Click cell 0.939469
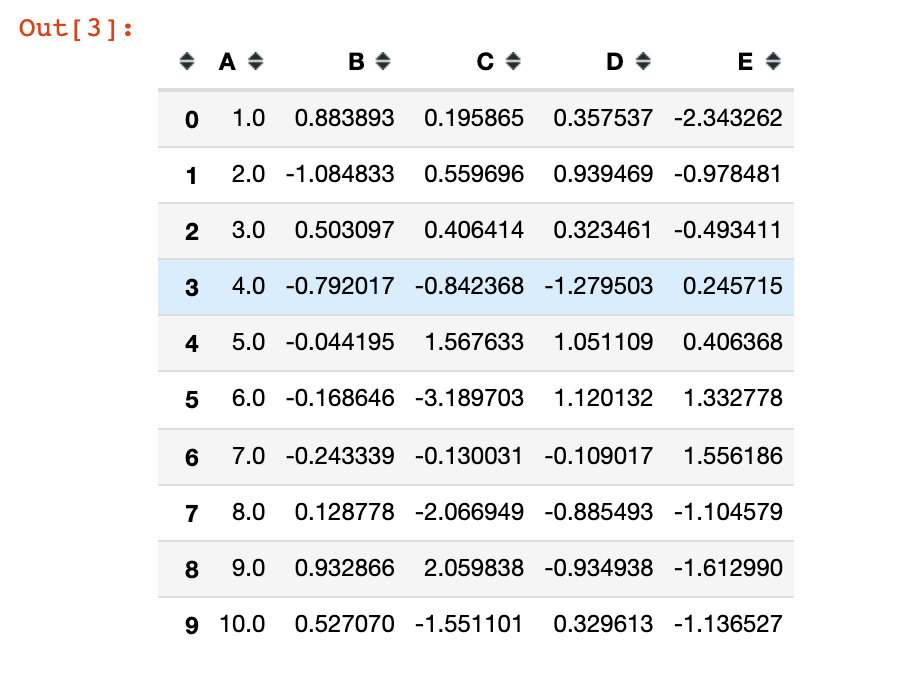This screenshot has width=904, height=674. pos(603,174)
